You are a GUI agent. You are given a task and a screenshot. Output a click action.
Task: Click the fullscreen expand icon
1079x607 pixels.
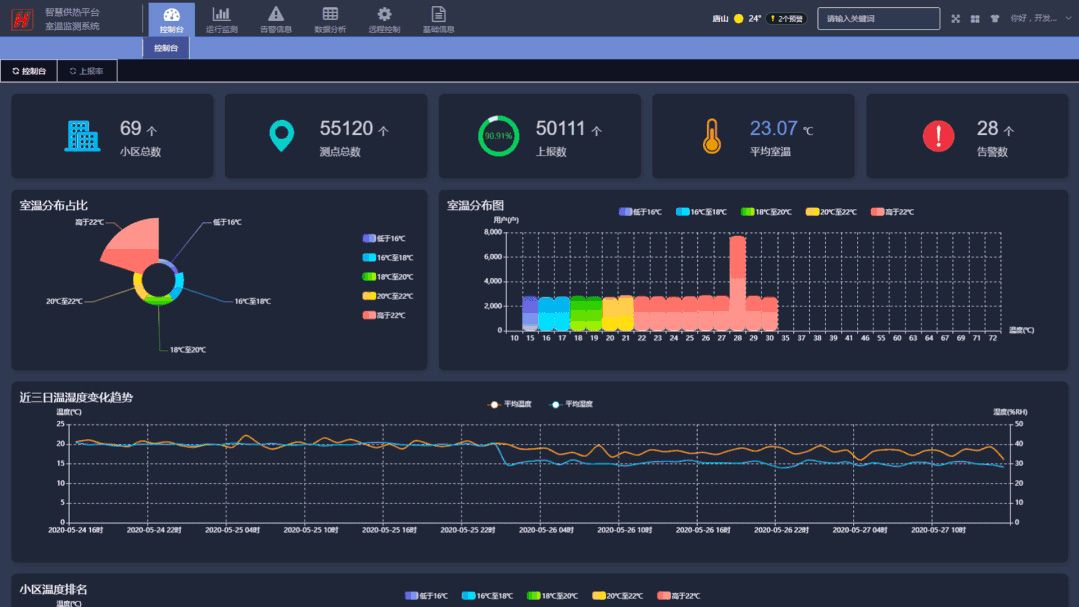pos(955,18)
